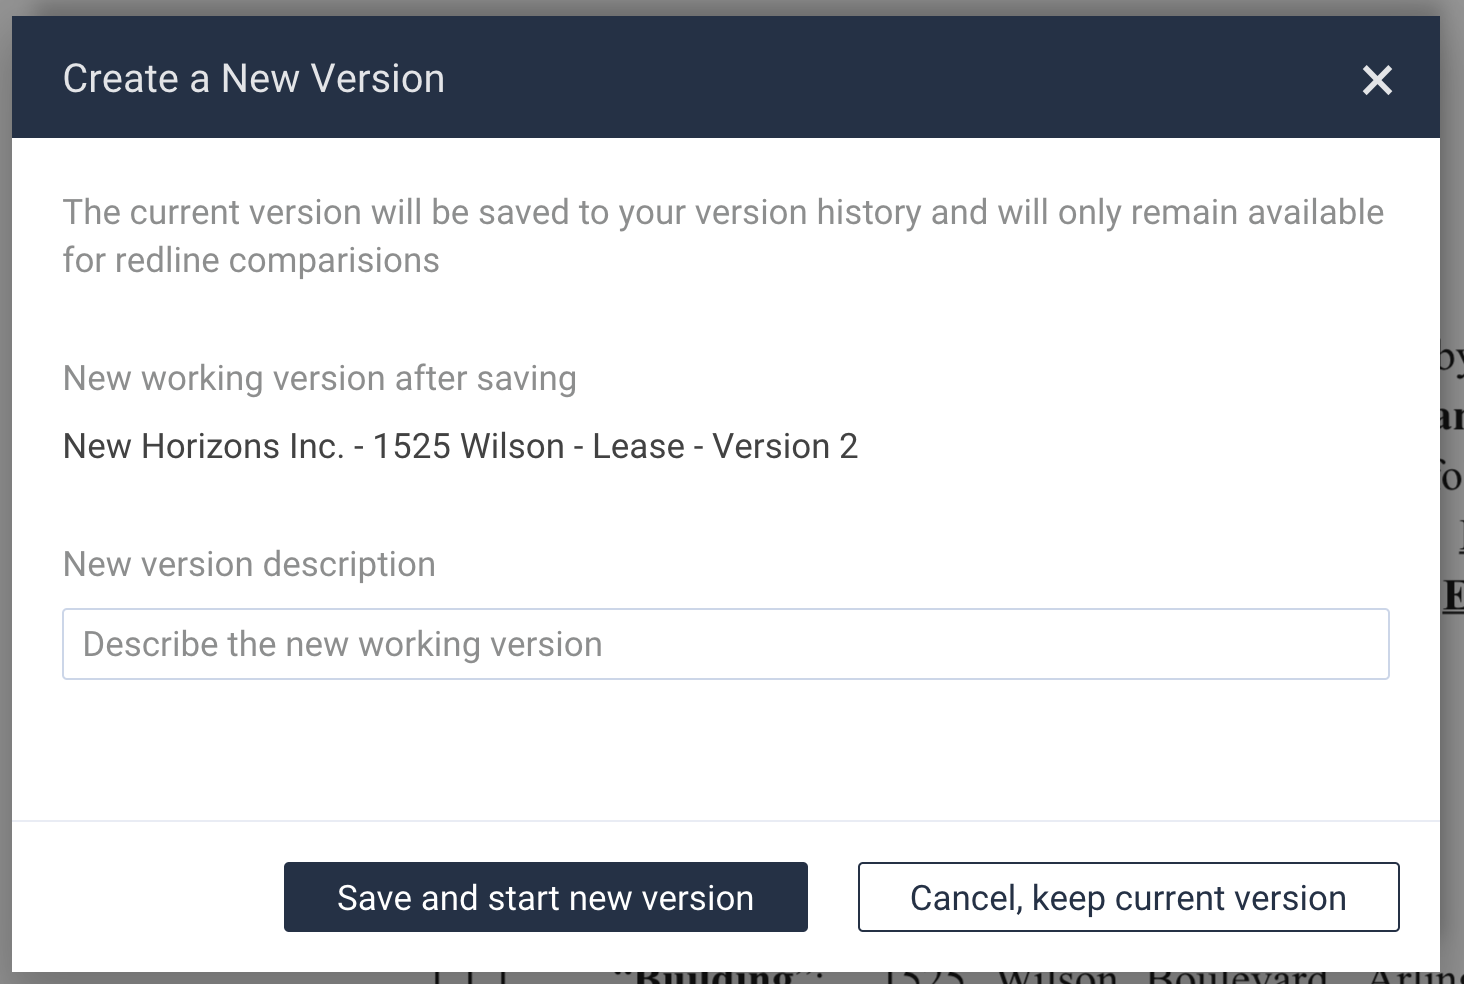Select the version name 'New Horizons Inc. - 1525 Wilson' text
Image resolution: width=1464 pixels, height=984 pixels.
coord(313,446)
